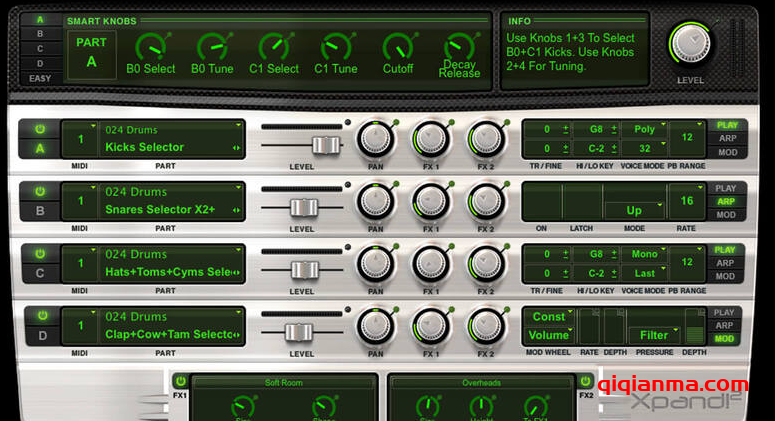Toggle power for Part D
Viewport: 775px width, 421px height.
pyautogui.click(x=43, y=315)
